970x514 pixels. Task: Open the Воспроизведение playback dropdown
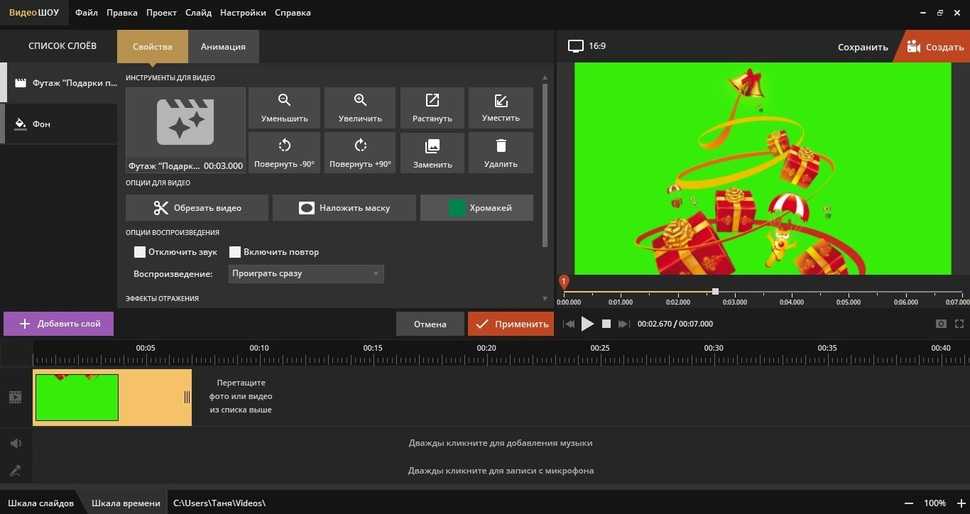click(306, 273)
